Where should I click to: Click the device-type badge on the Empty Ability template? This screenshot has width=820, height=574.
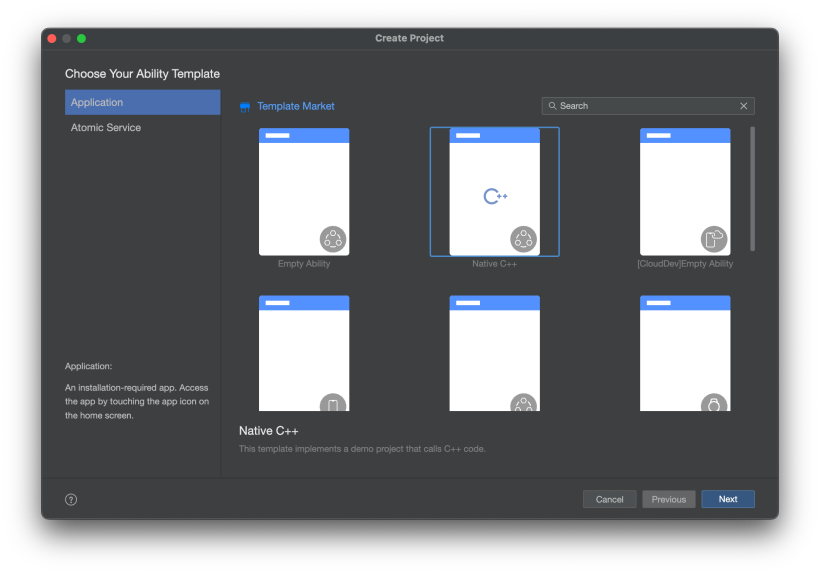point(333,239)
